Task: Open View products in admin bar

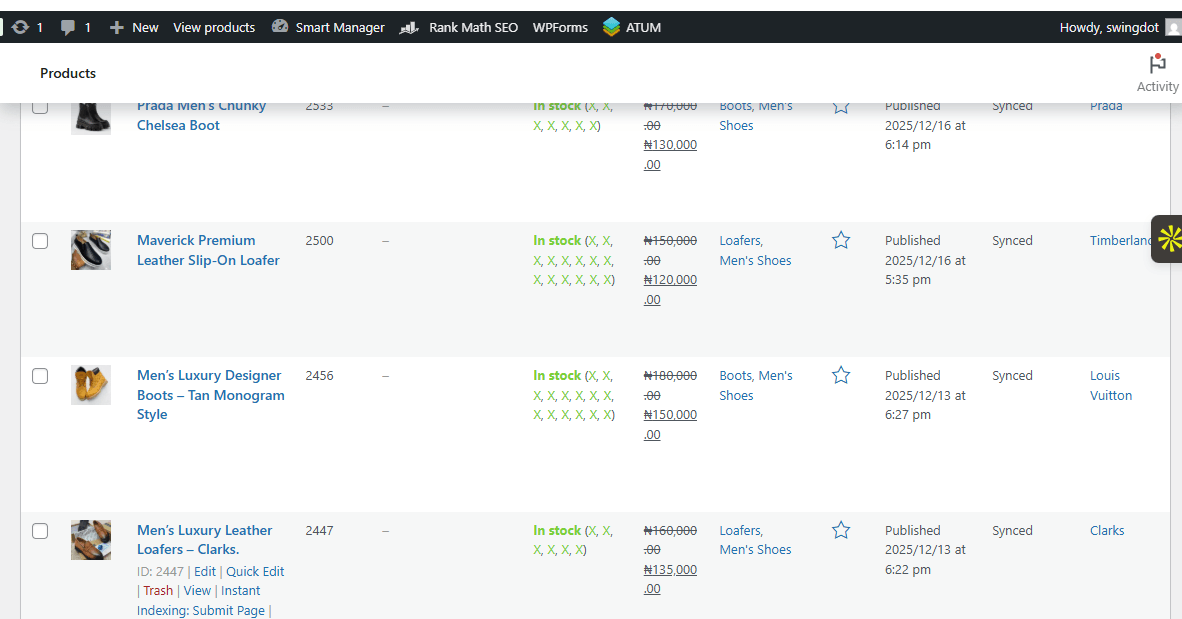Action: pos(214,28)
